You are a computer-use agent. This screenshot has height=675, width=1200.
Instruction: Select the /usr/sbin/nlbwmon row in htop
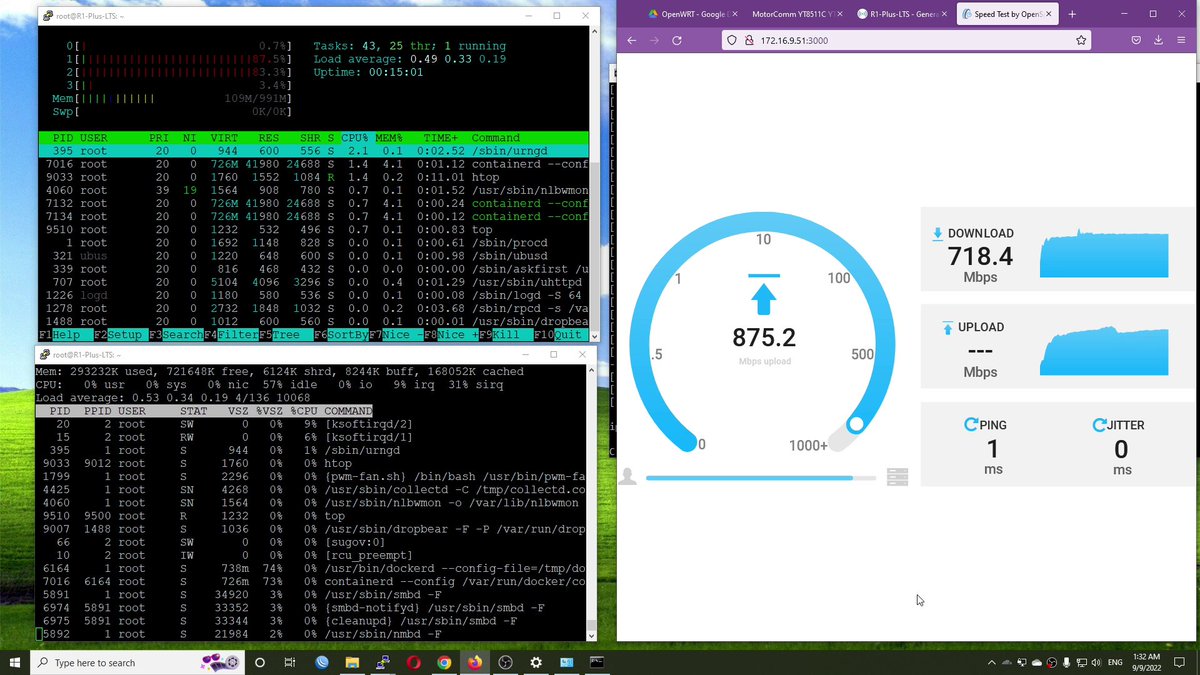coord(314,190)
